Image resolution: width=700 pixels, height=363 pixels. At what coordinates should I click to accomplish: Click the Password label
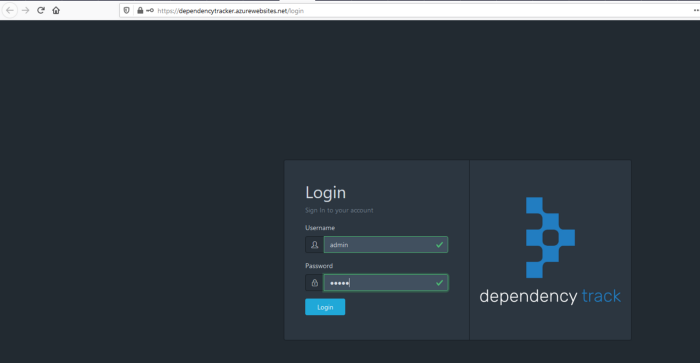tap(319, 266)
